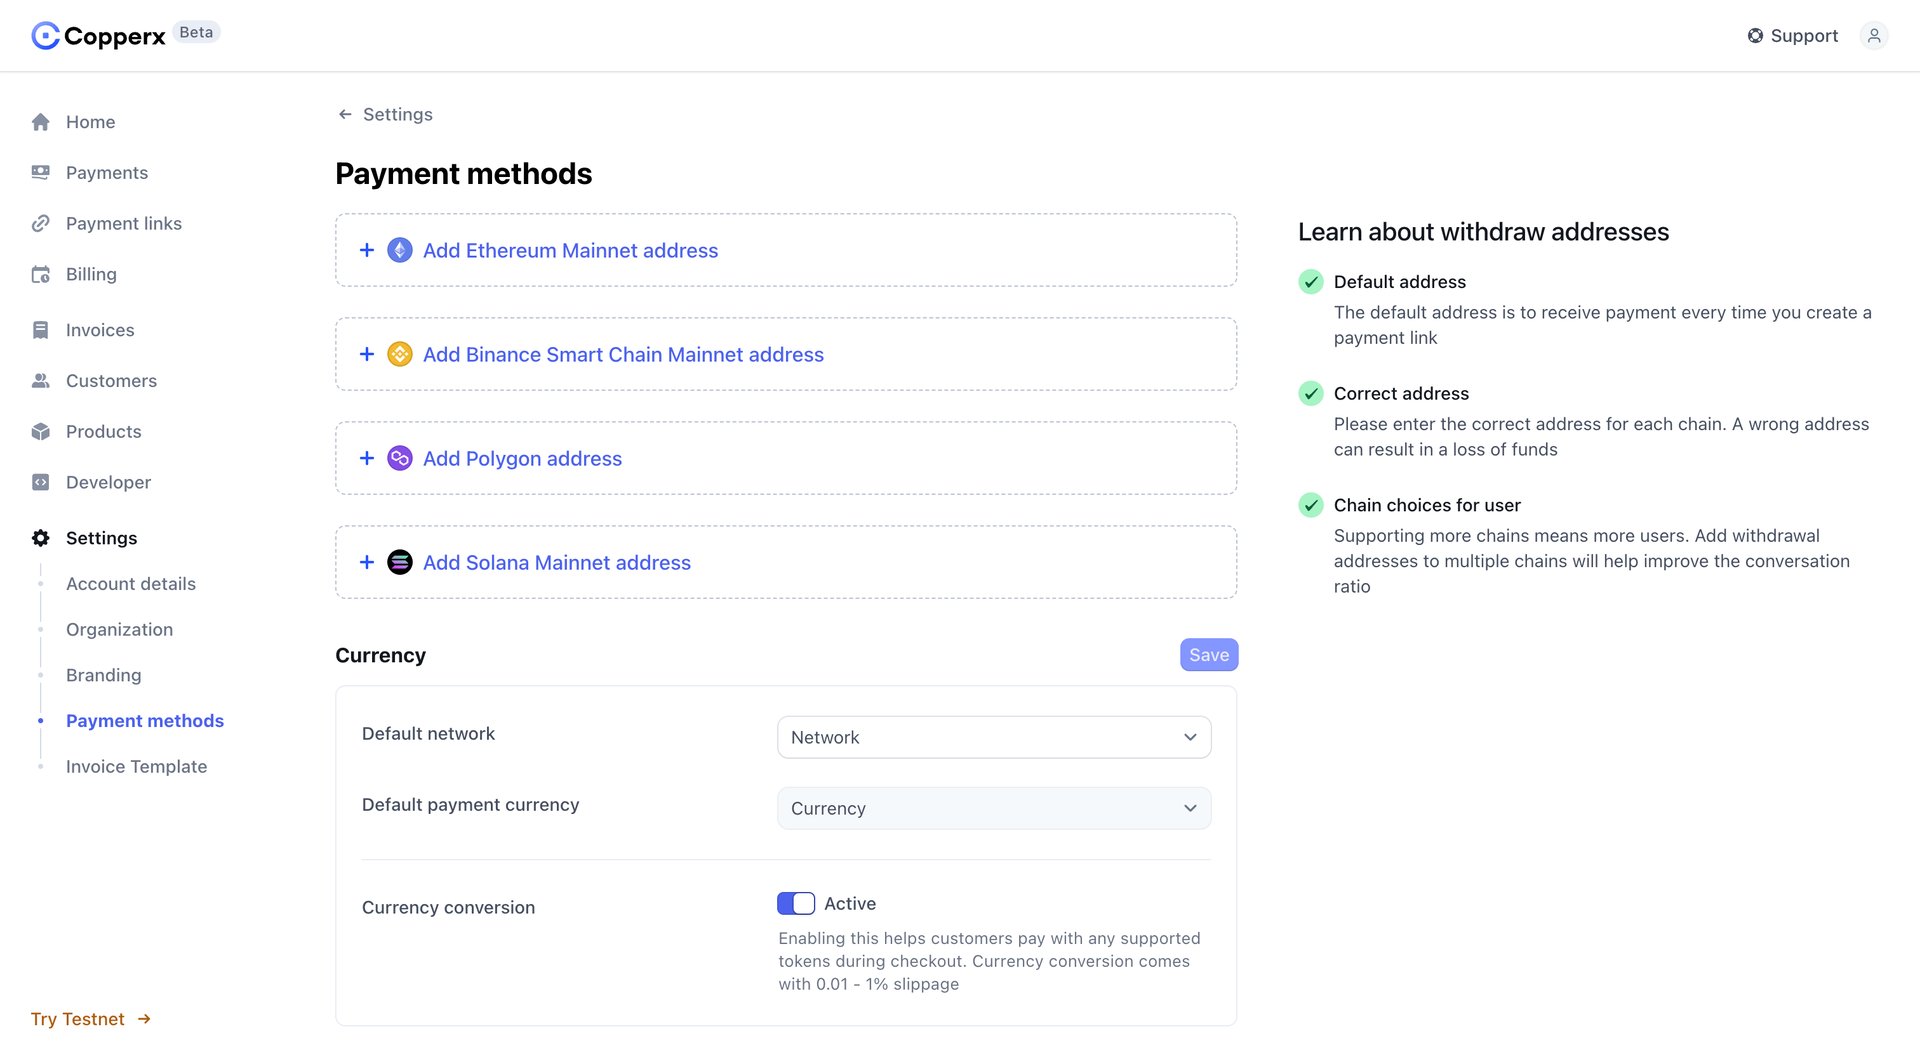Open the Default network dropdown
The image size is (1920, 1062).
[x=993, y=737]
